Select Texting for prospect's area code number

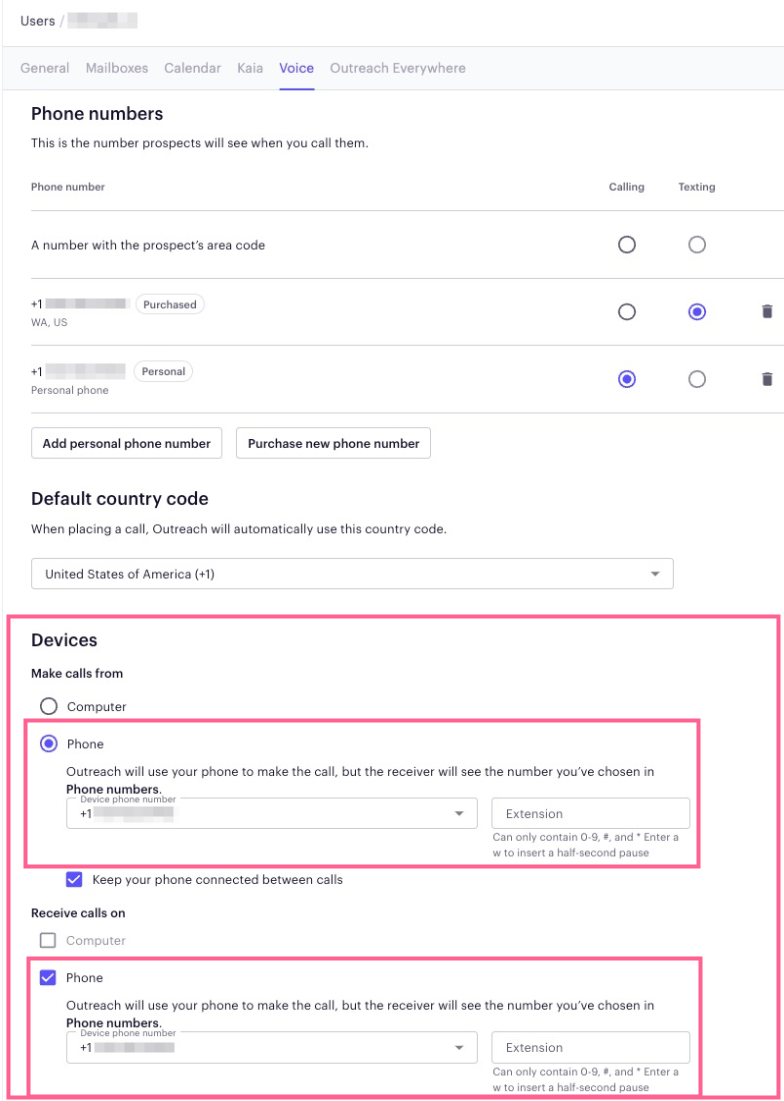pyautogui.click(x=696, y=244)
